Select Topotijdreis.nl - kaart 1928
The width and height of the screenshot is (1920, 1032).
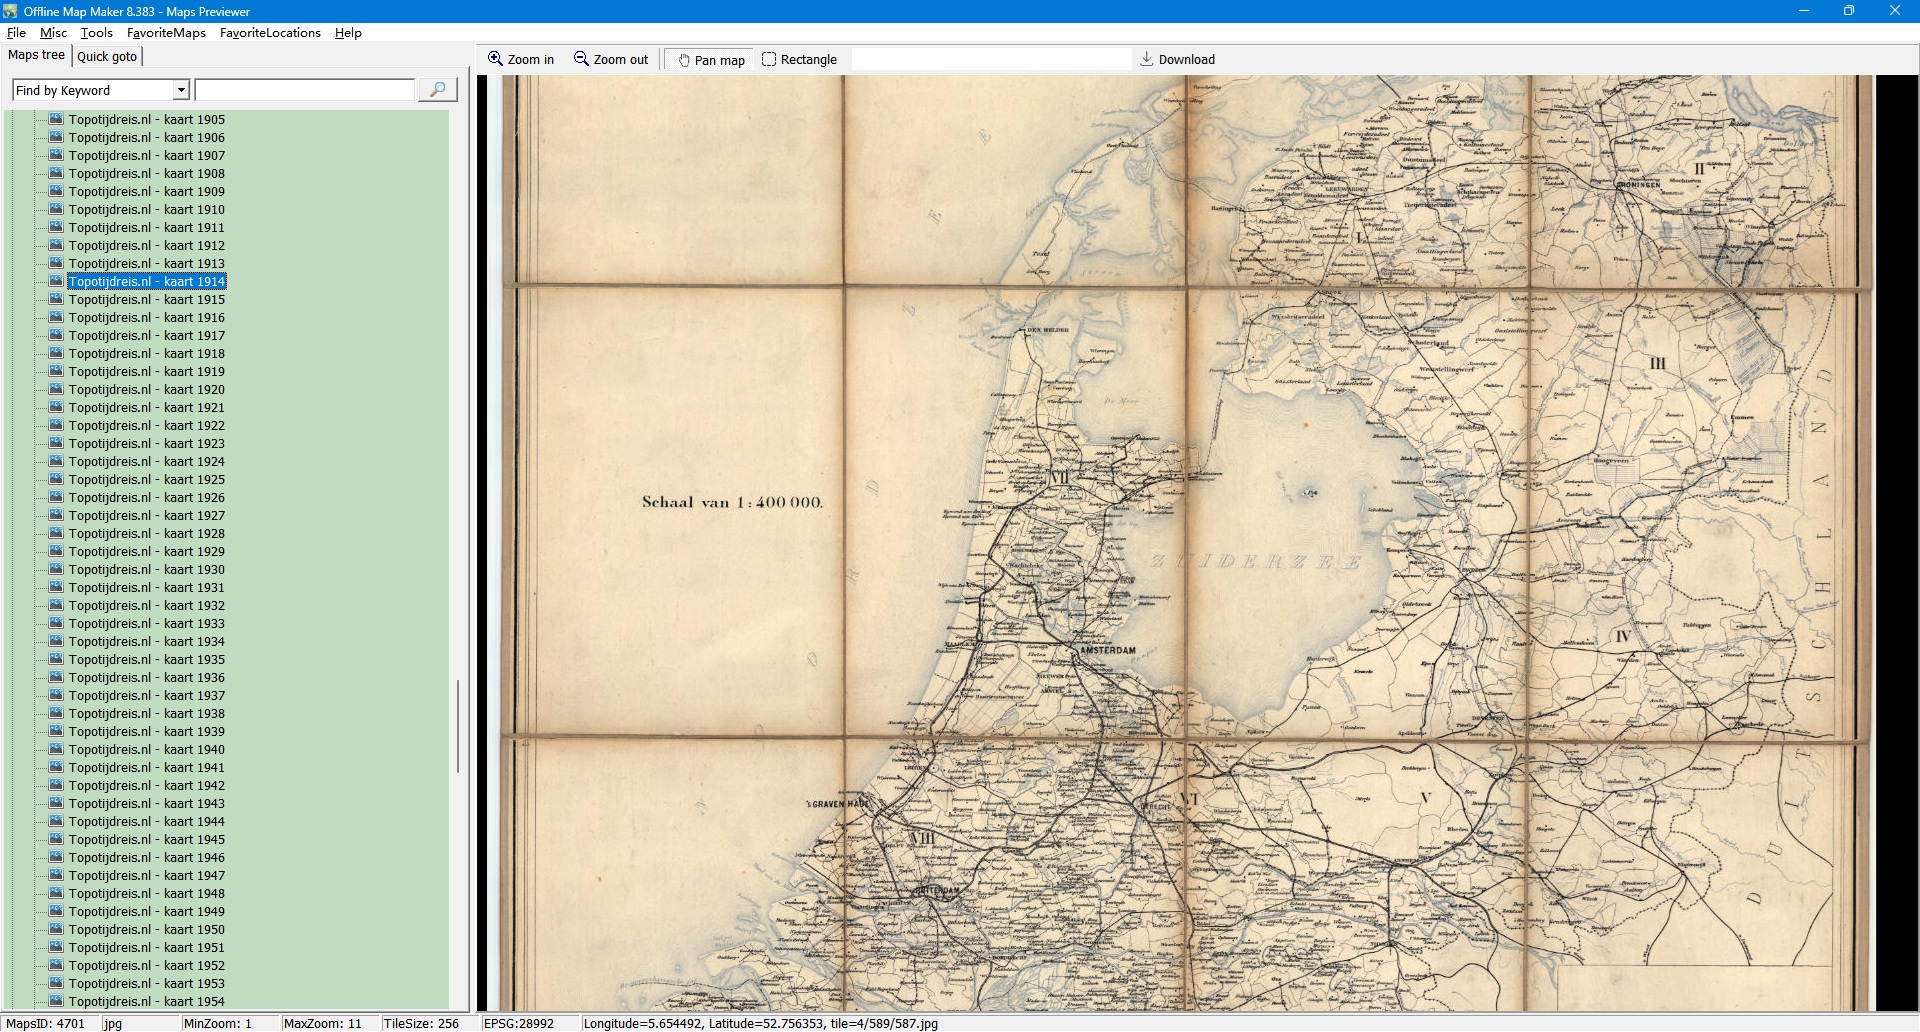coord(146,533)
